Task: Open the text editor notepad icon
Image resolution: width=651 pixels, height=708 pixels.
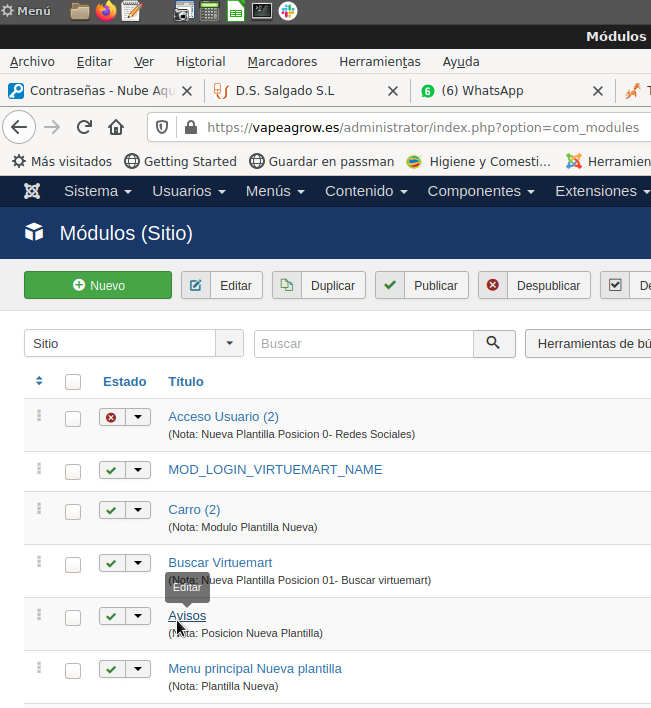Action: tap(132, 11)
